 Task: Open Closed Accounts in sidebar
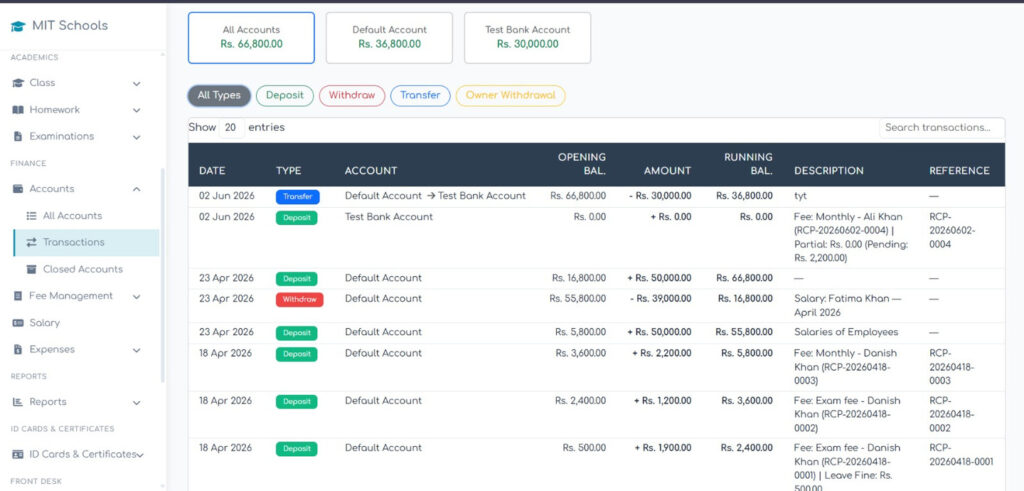tap(86, 269)
